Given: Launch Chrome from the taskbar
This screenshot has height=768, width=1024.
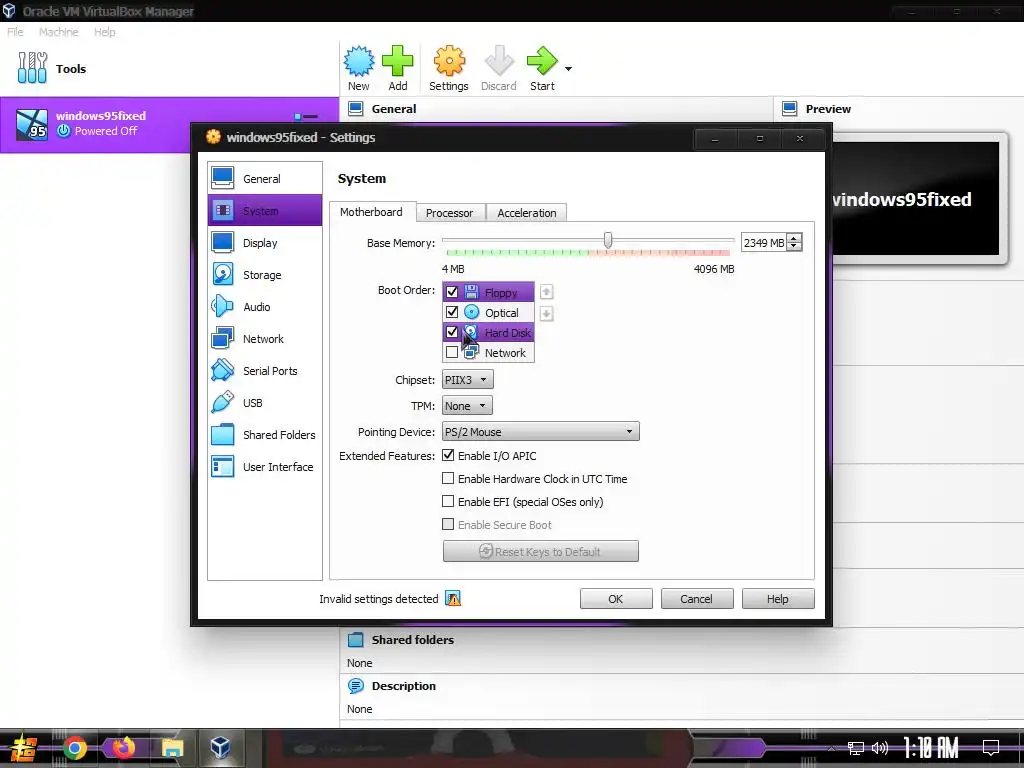Looking at the screenshot, I should pyautogui.click(x=74, y=748).
